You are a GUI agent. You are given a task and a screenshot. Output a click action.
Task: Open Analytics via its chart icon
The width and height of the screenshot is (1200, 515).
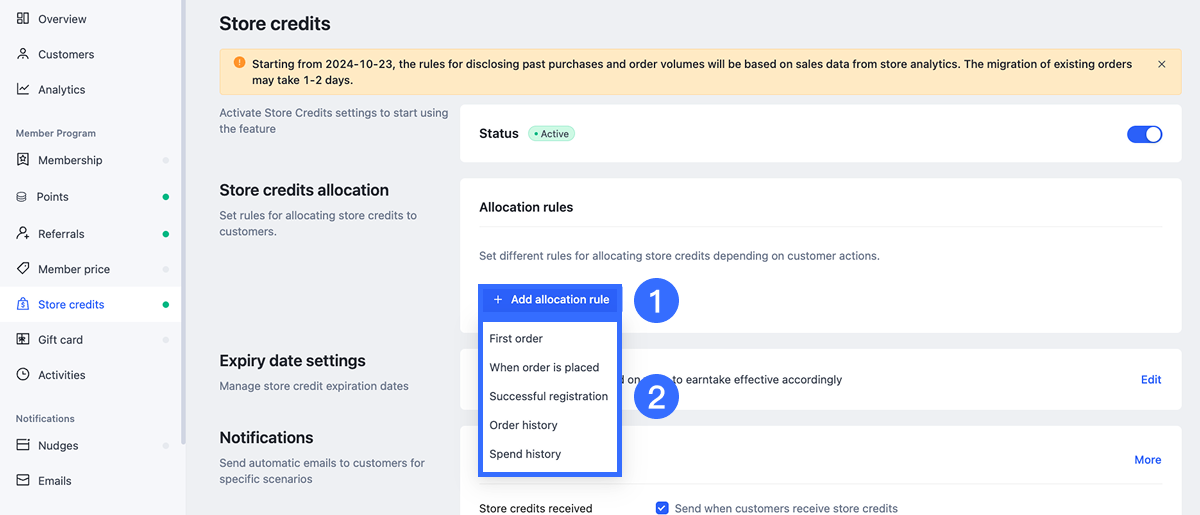coord(23,89)
